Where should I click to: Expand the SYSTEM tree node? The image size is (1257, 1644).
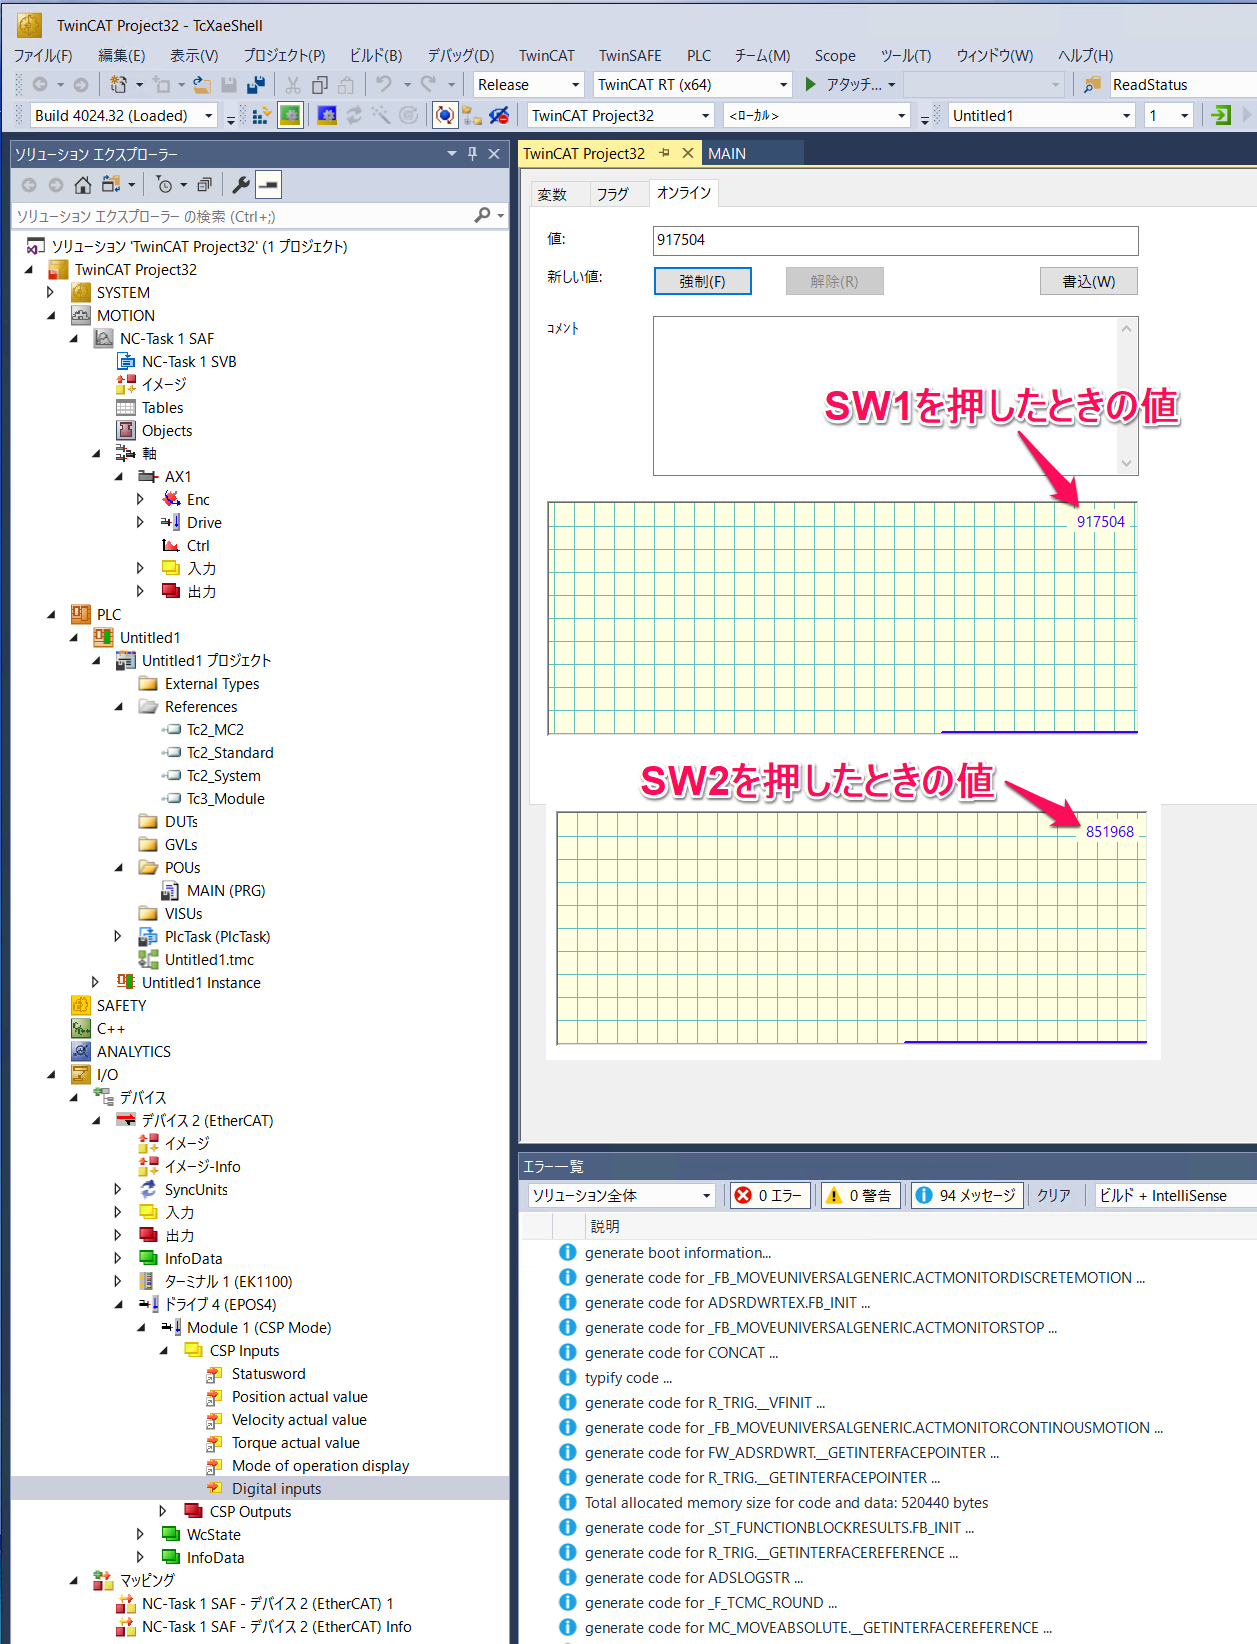[50, 293]
